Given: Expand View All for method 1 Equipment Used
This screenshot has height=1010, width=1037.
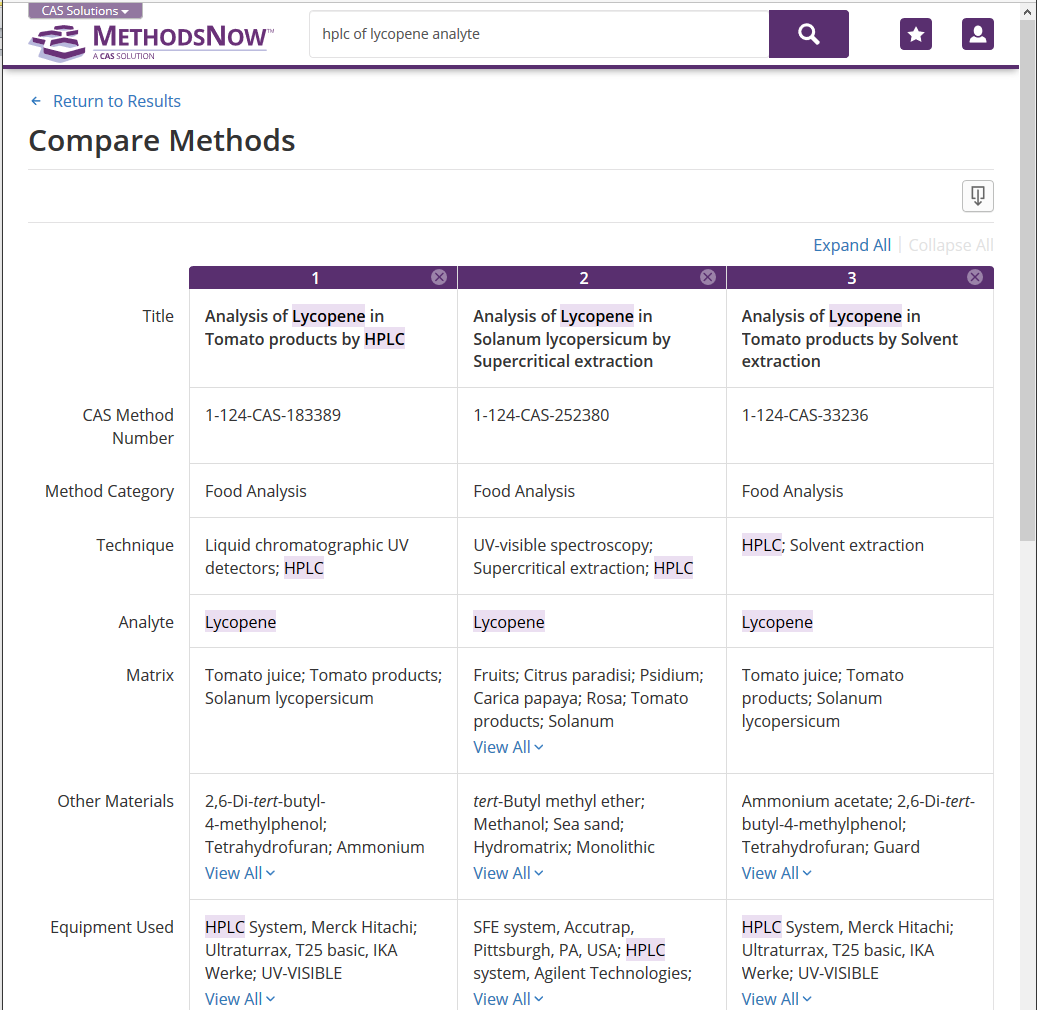Looking at the screenshot, I should 240,999.
